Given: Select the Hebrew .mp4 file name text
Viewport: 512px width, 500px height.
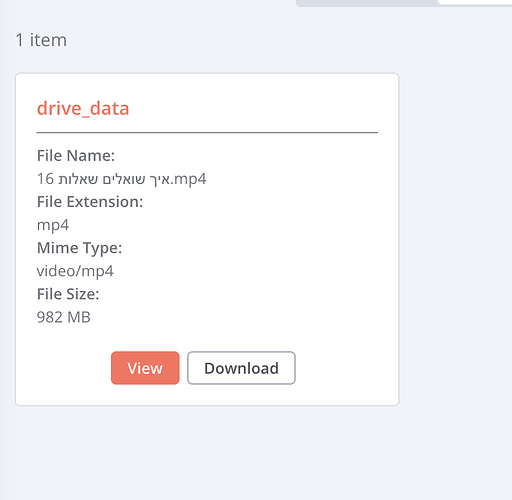Looking at the screenshot, I should (x=121, y=179).
